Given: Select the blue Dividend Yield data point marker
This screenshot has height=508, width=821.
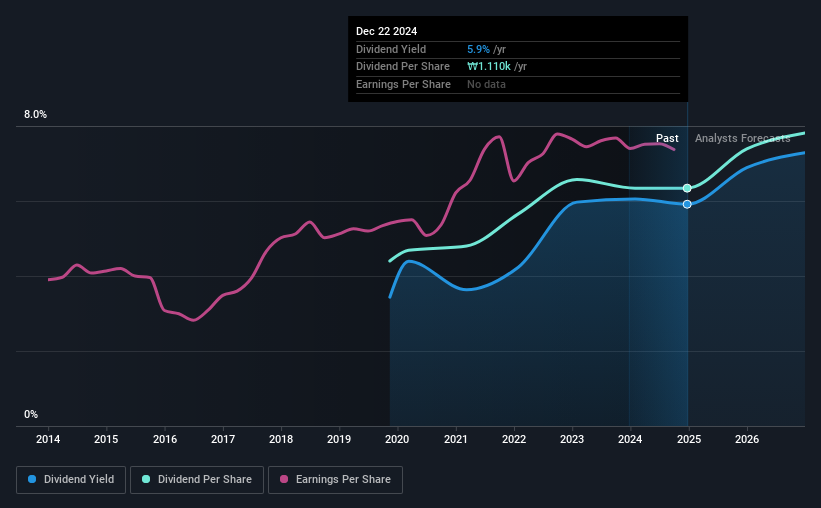Looking at the screenshot, I should tap(687, 204).
